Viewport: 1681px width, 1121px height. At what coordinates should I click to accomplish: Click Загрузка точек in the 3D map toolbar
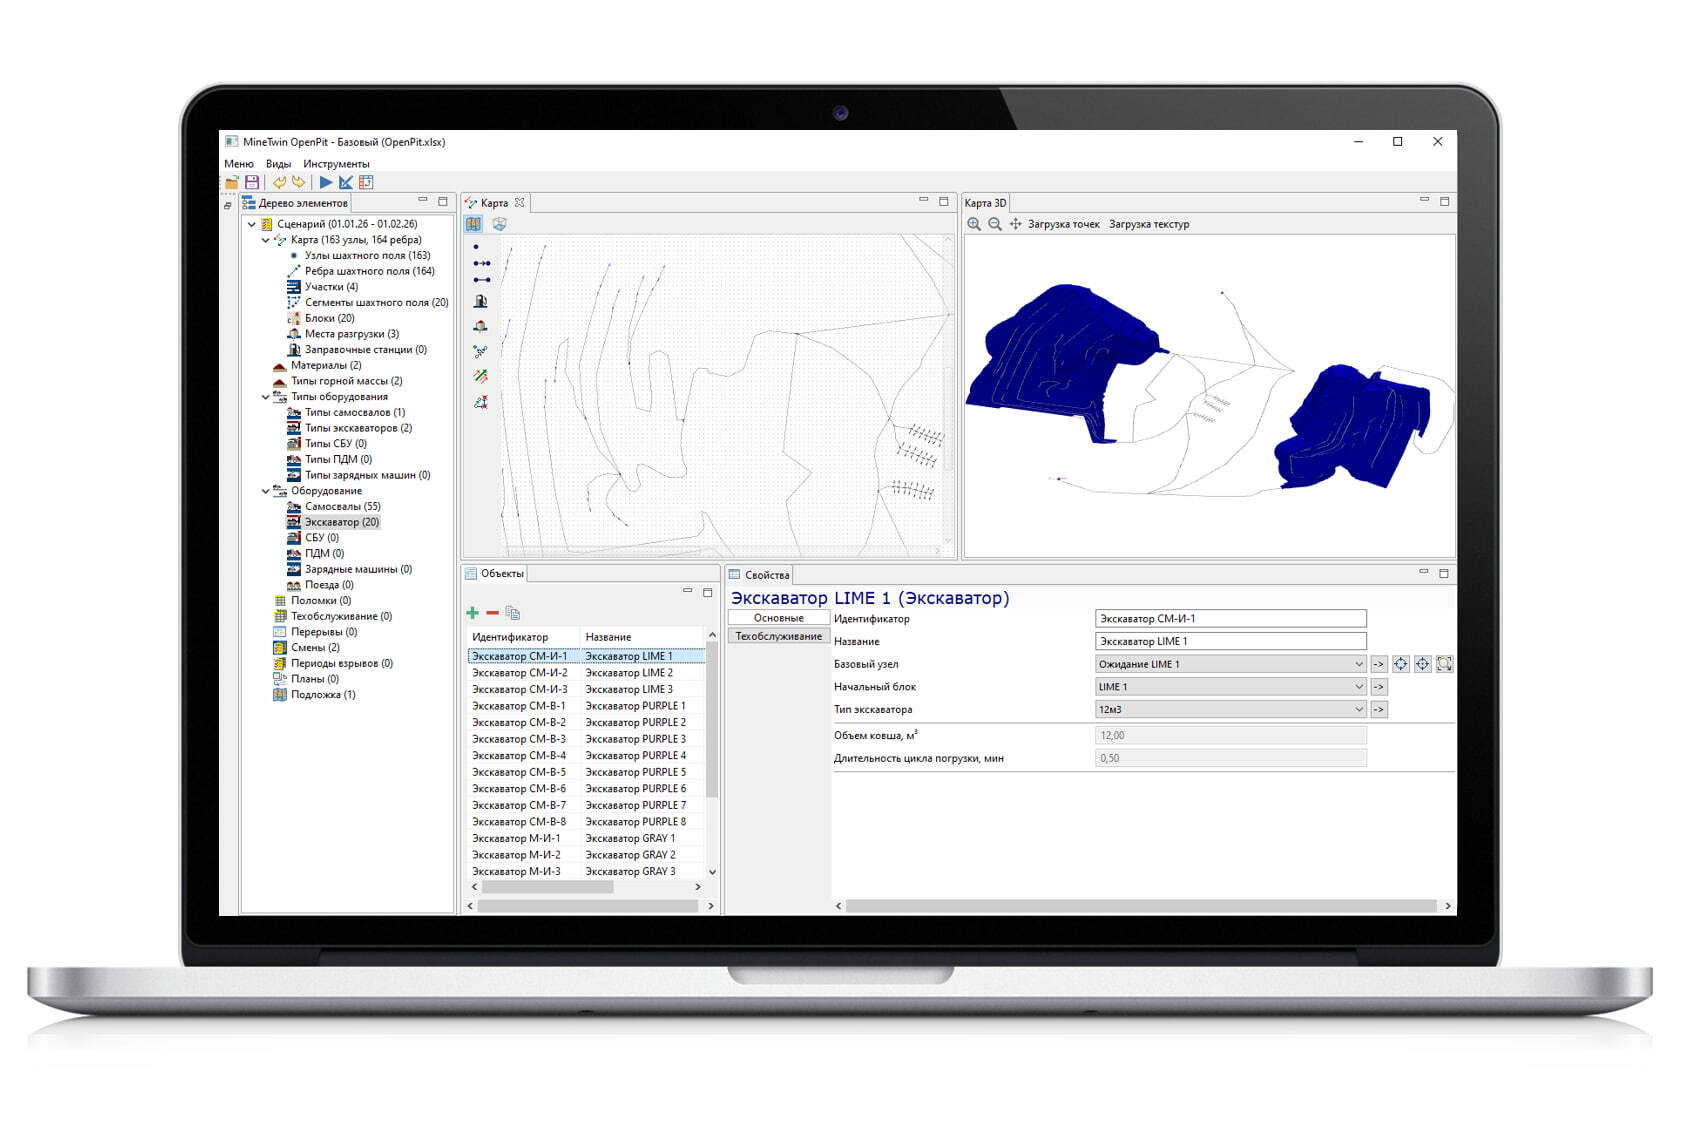click(x=1063, y=224)
